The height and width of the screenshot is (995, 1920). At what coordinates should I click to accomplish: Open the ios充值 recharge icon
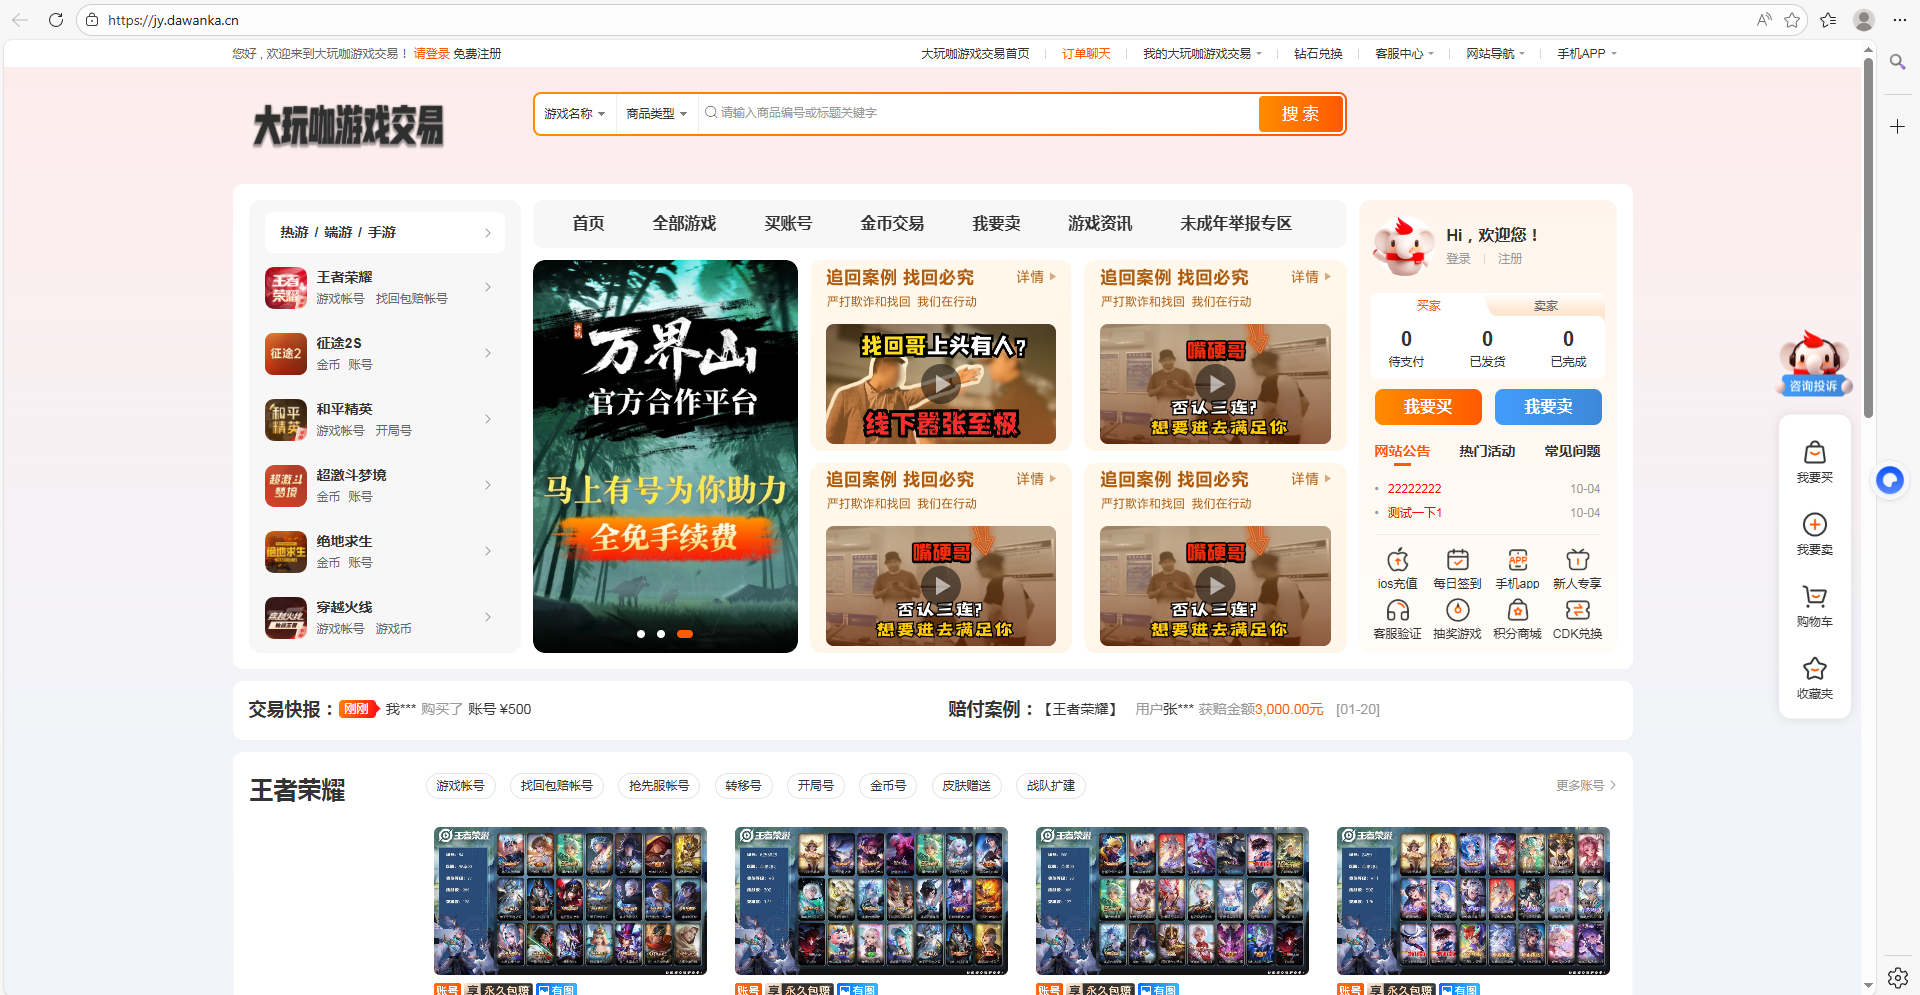1397,568
